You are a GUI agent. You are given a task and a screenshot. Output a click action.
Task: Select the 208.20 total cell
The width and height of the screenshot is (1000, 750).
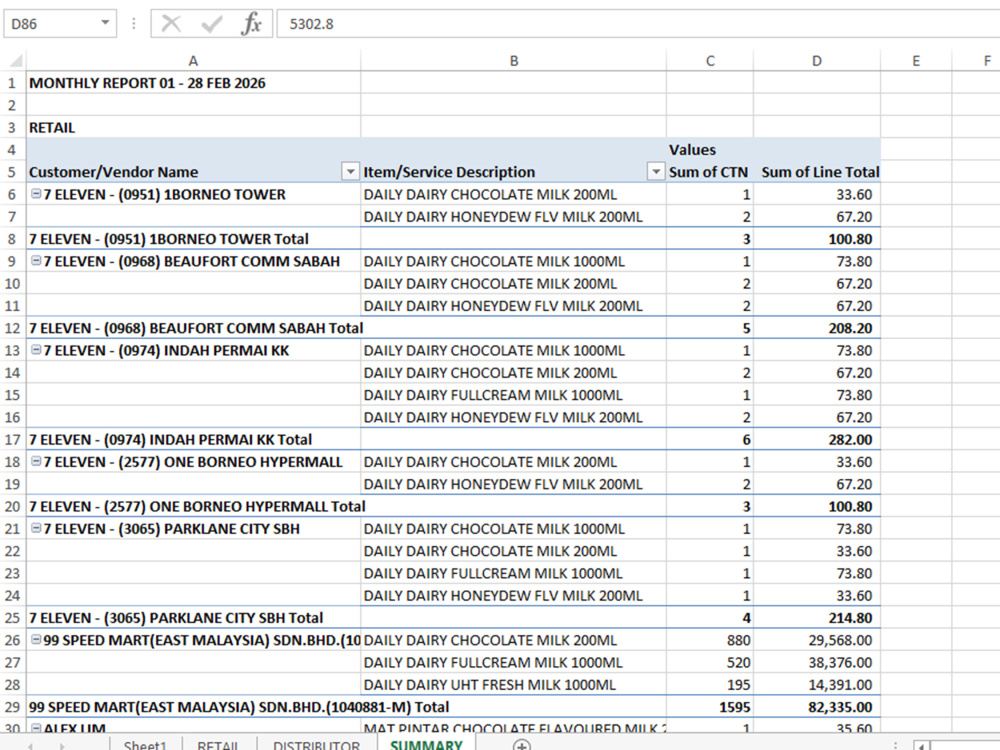click(x=817, y=328)
